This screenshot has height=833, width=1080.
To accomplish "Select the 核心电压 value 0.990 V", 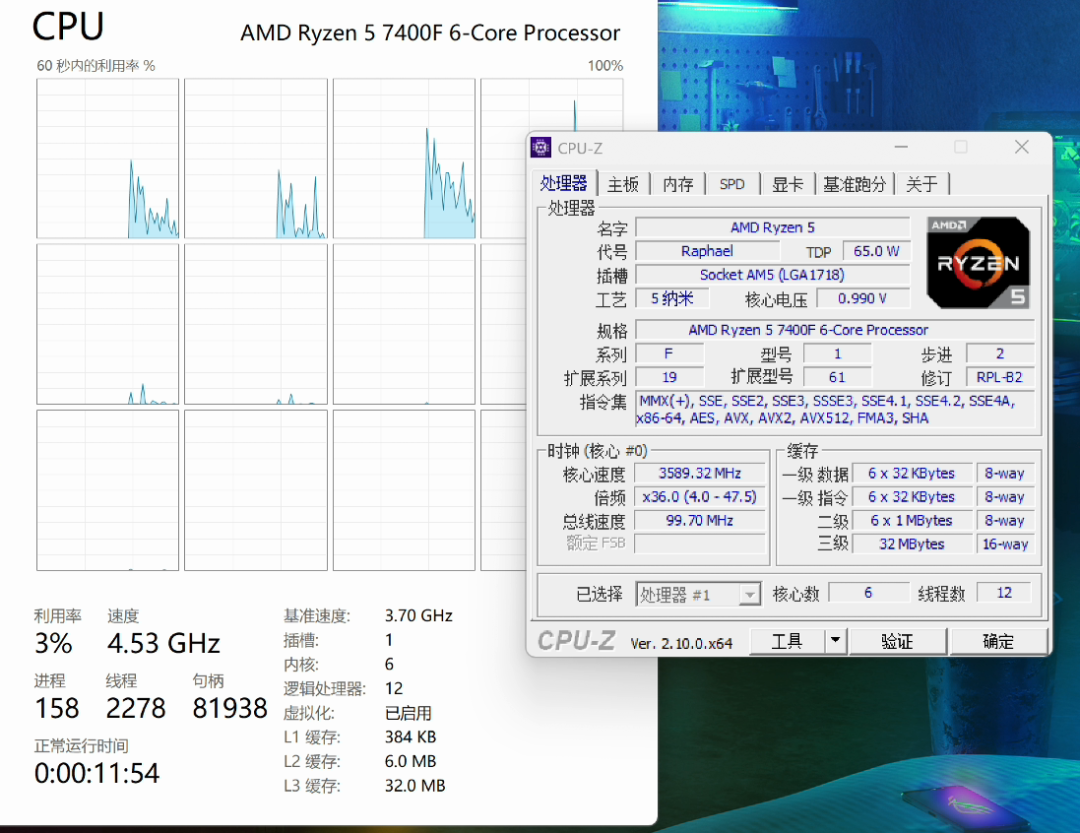I will point(862,298).
